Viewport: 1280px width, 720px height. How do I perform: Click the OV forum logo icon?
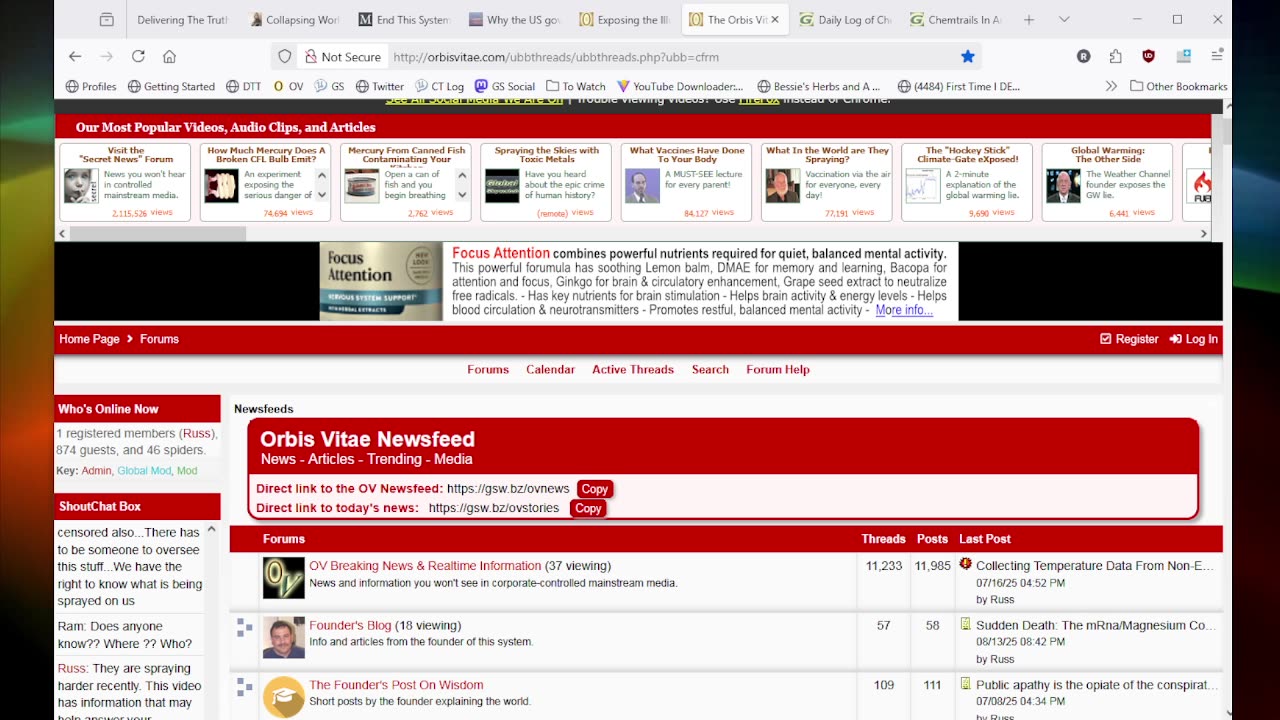283,578
